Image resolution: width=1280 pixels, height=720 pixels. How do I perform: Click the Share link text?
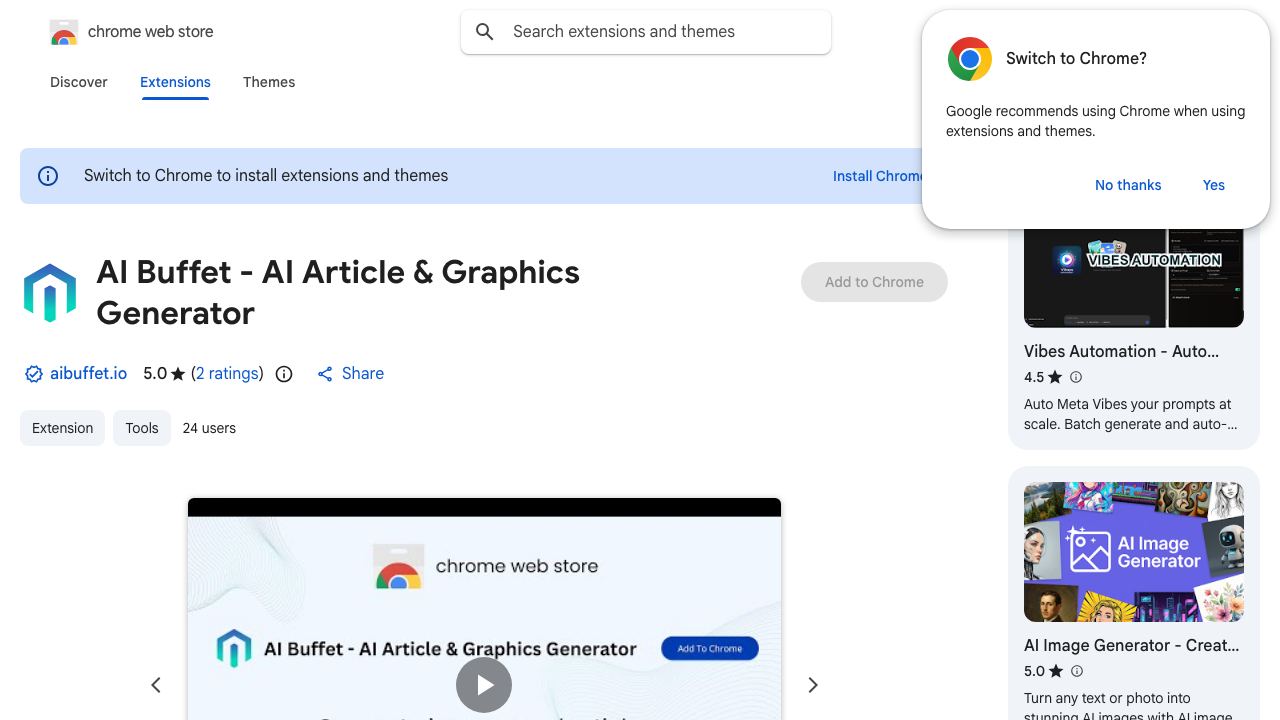click(363, 374)
